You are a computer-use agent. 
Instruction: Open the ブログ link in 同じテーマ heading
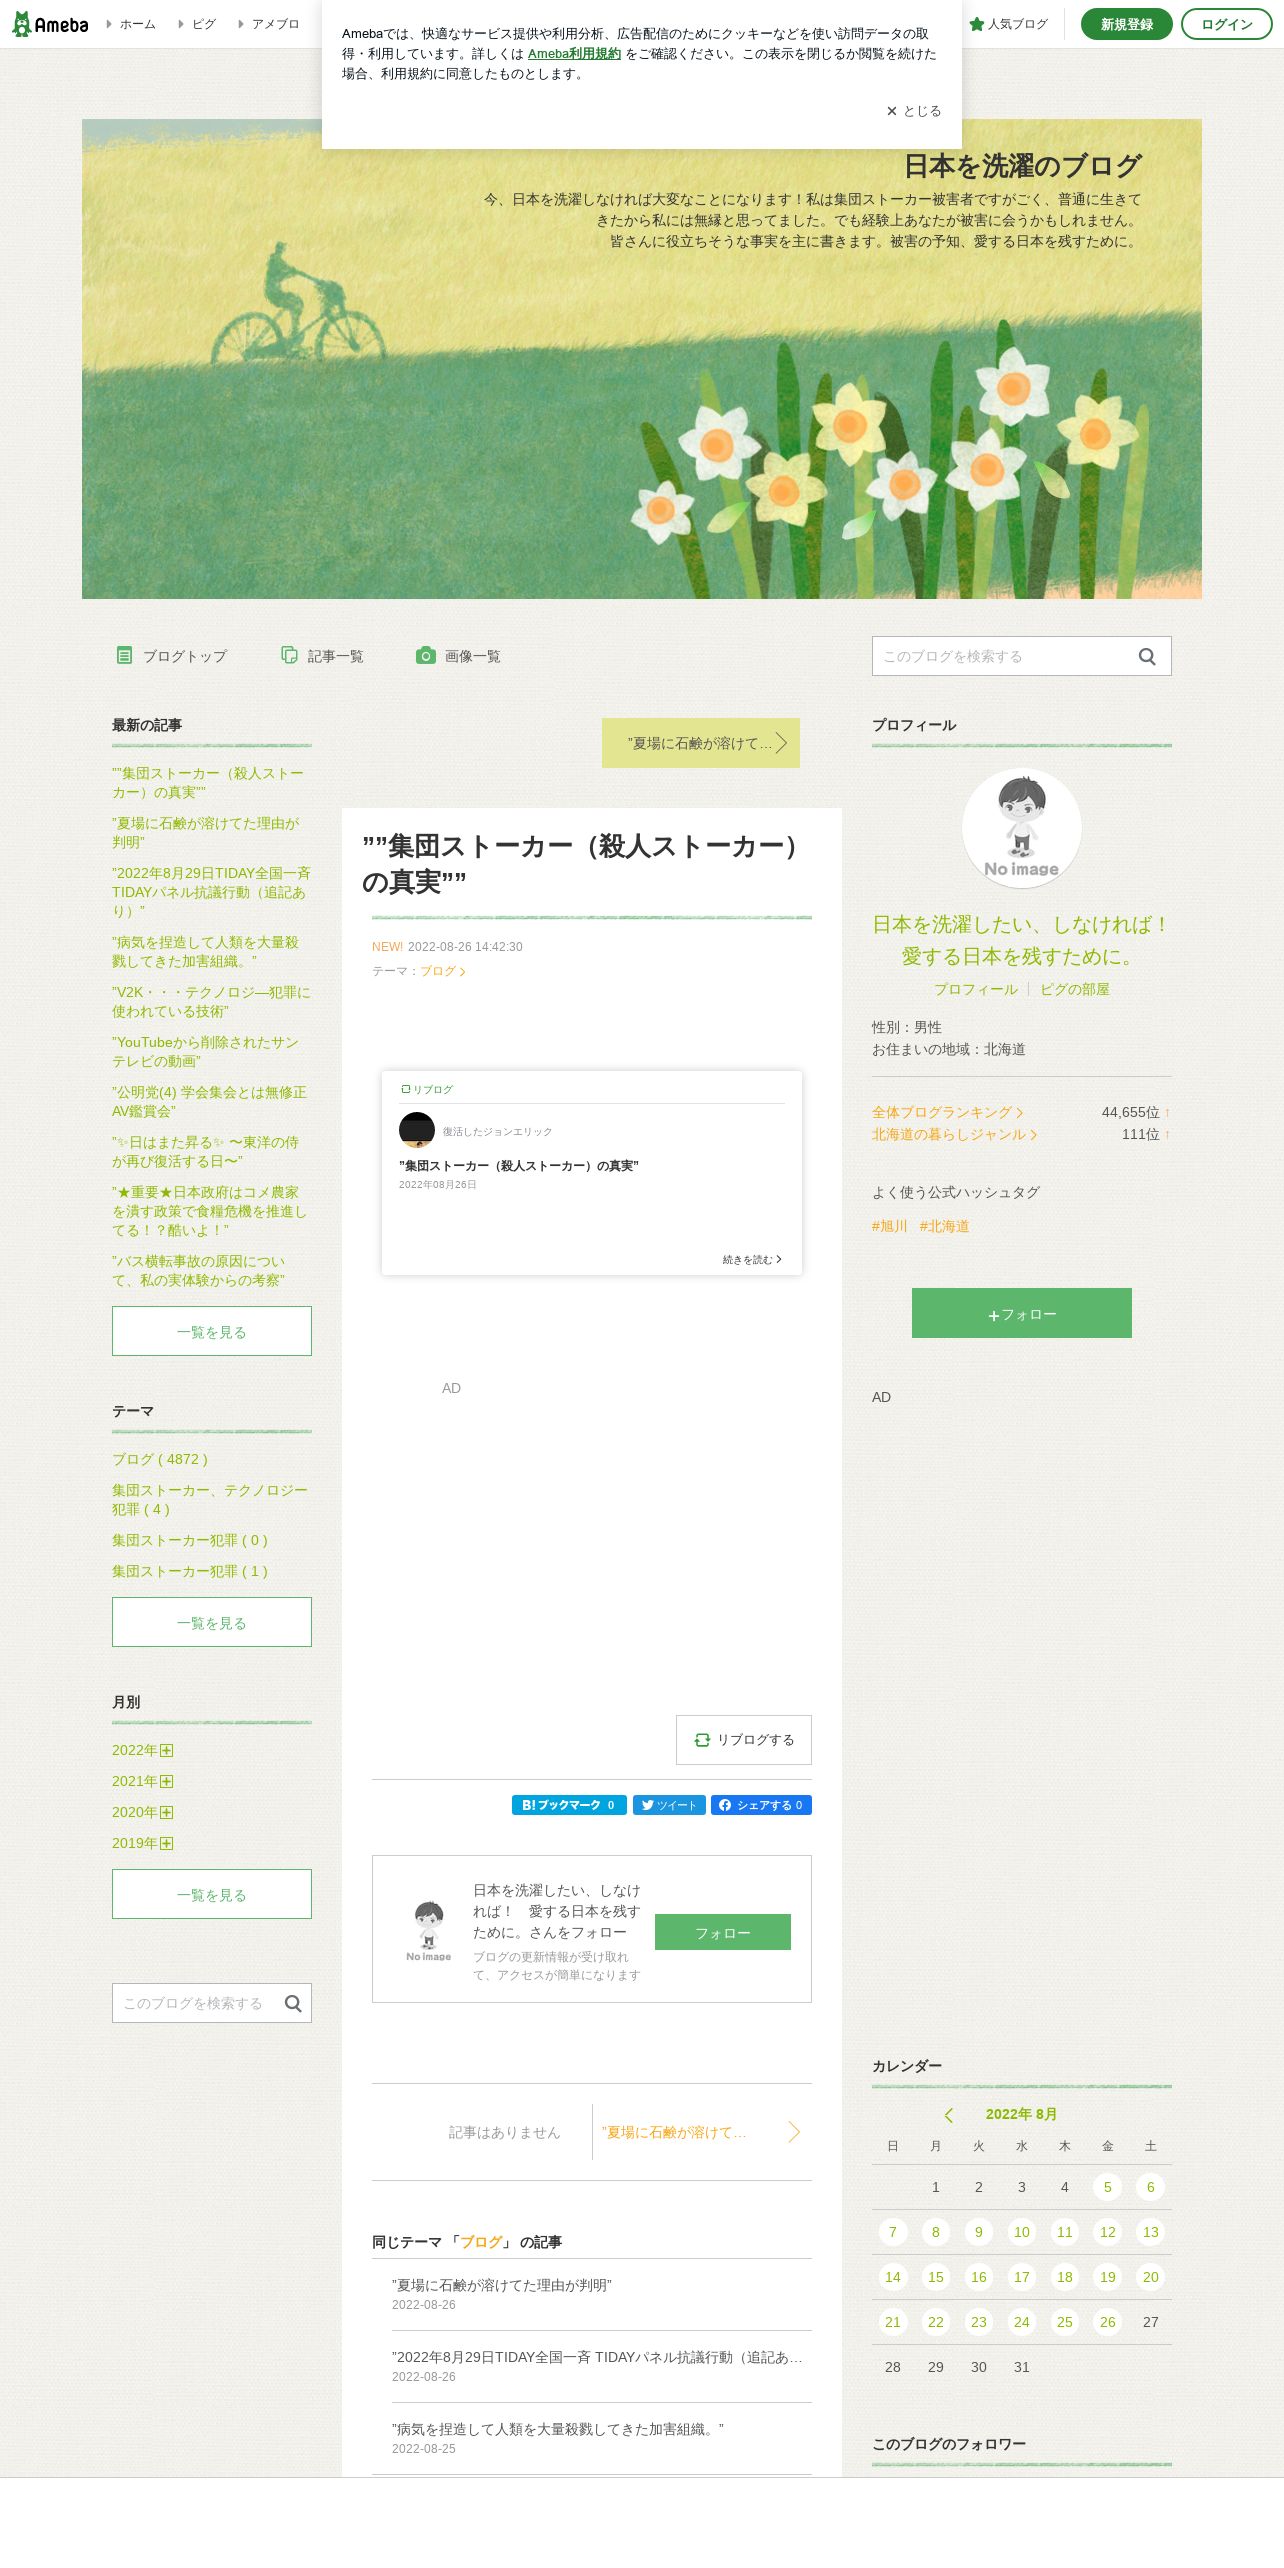(481, 2242)
